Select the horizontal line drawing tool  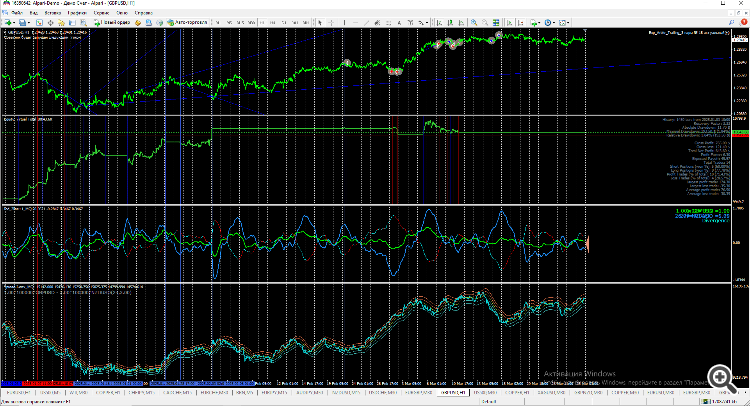pos(355,22)
